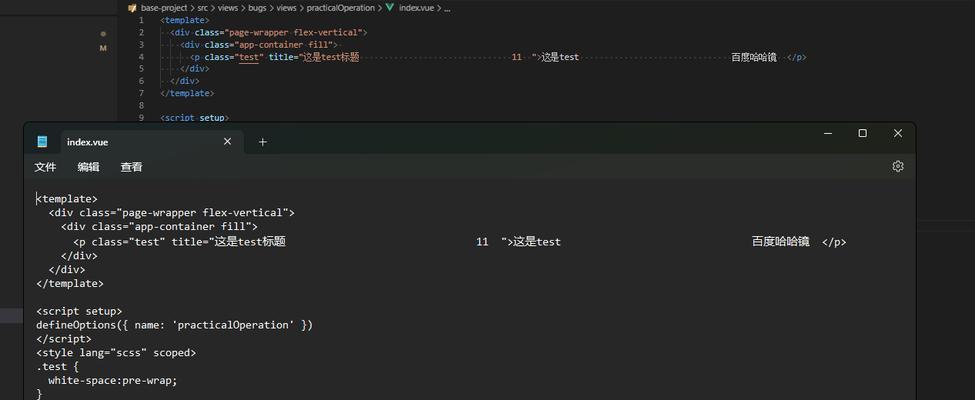975x400 pixels.
Task: Maximize the Notepad window
Action: point(862,133)
